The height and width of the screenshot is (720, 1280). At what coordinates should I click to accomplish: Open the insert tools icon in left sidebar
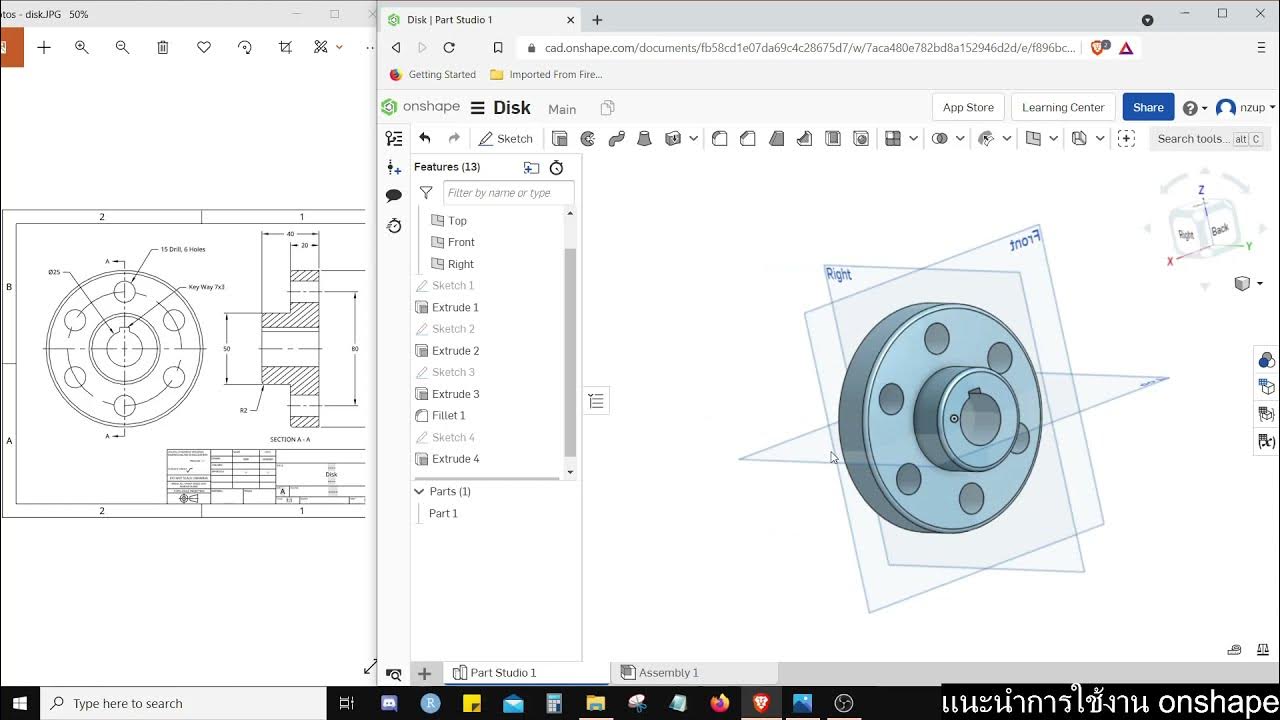(394, 168)
